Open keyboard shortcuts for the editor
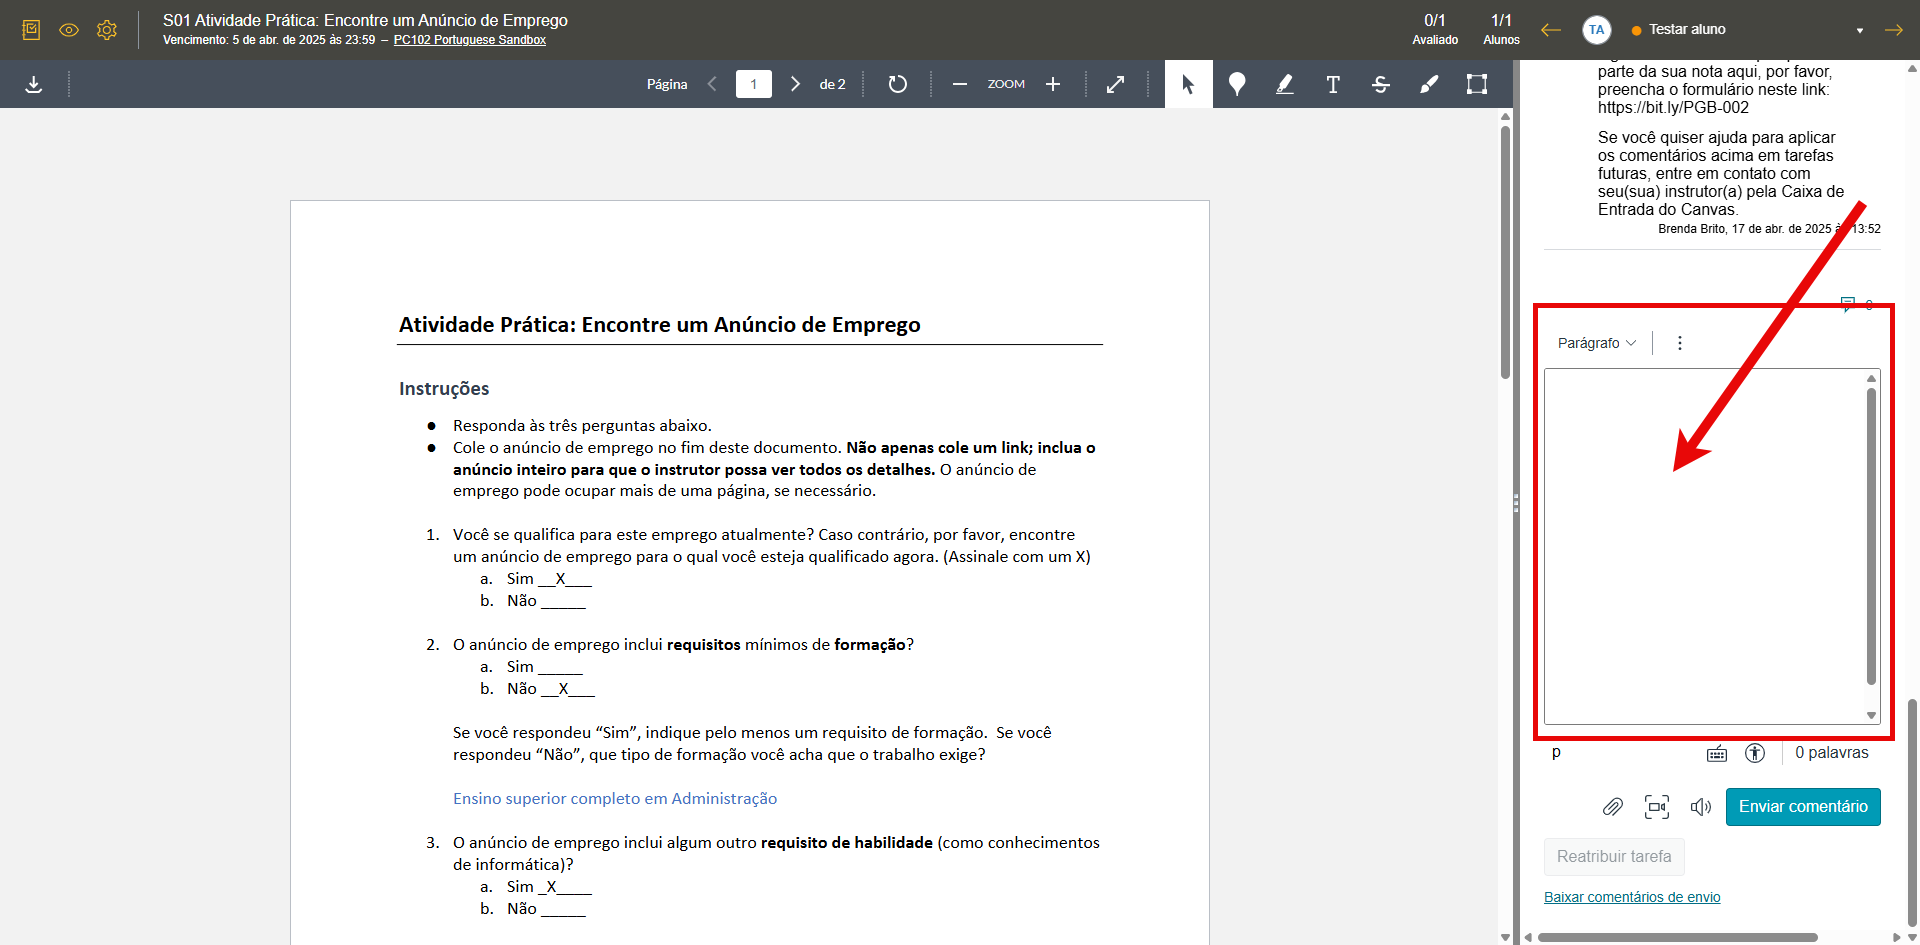This screenshot has width=1920, height=945. (1717, 753)
